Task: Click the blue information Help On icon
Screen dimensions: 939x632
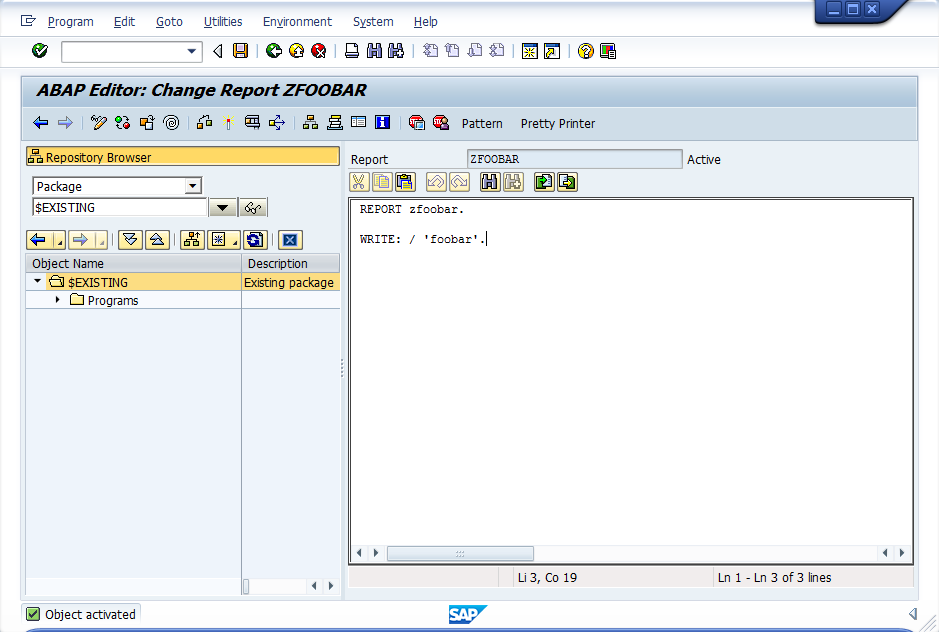Action: click(382, 122)
